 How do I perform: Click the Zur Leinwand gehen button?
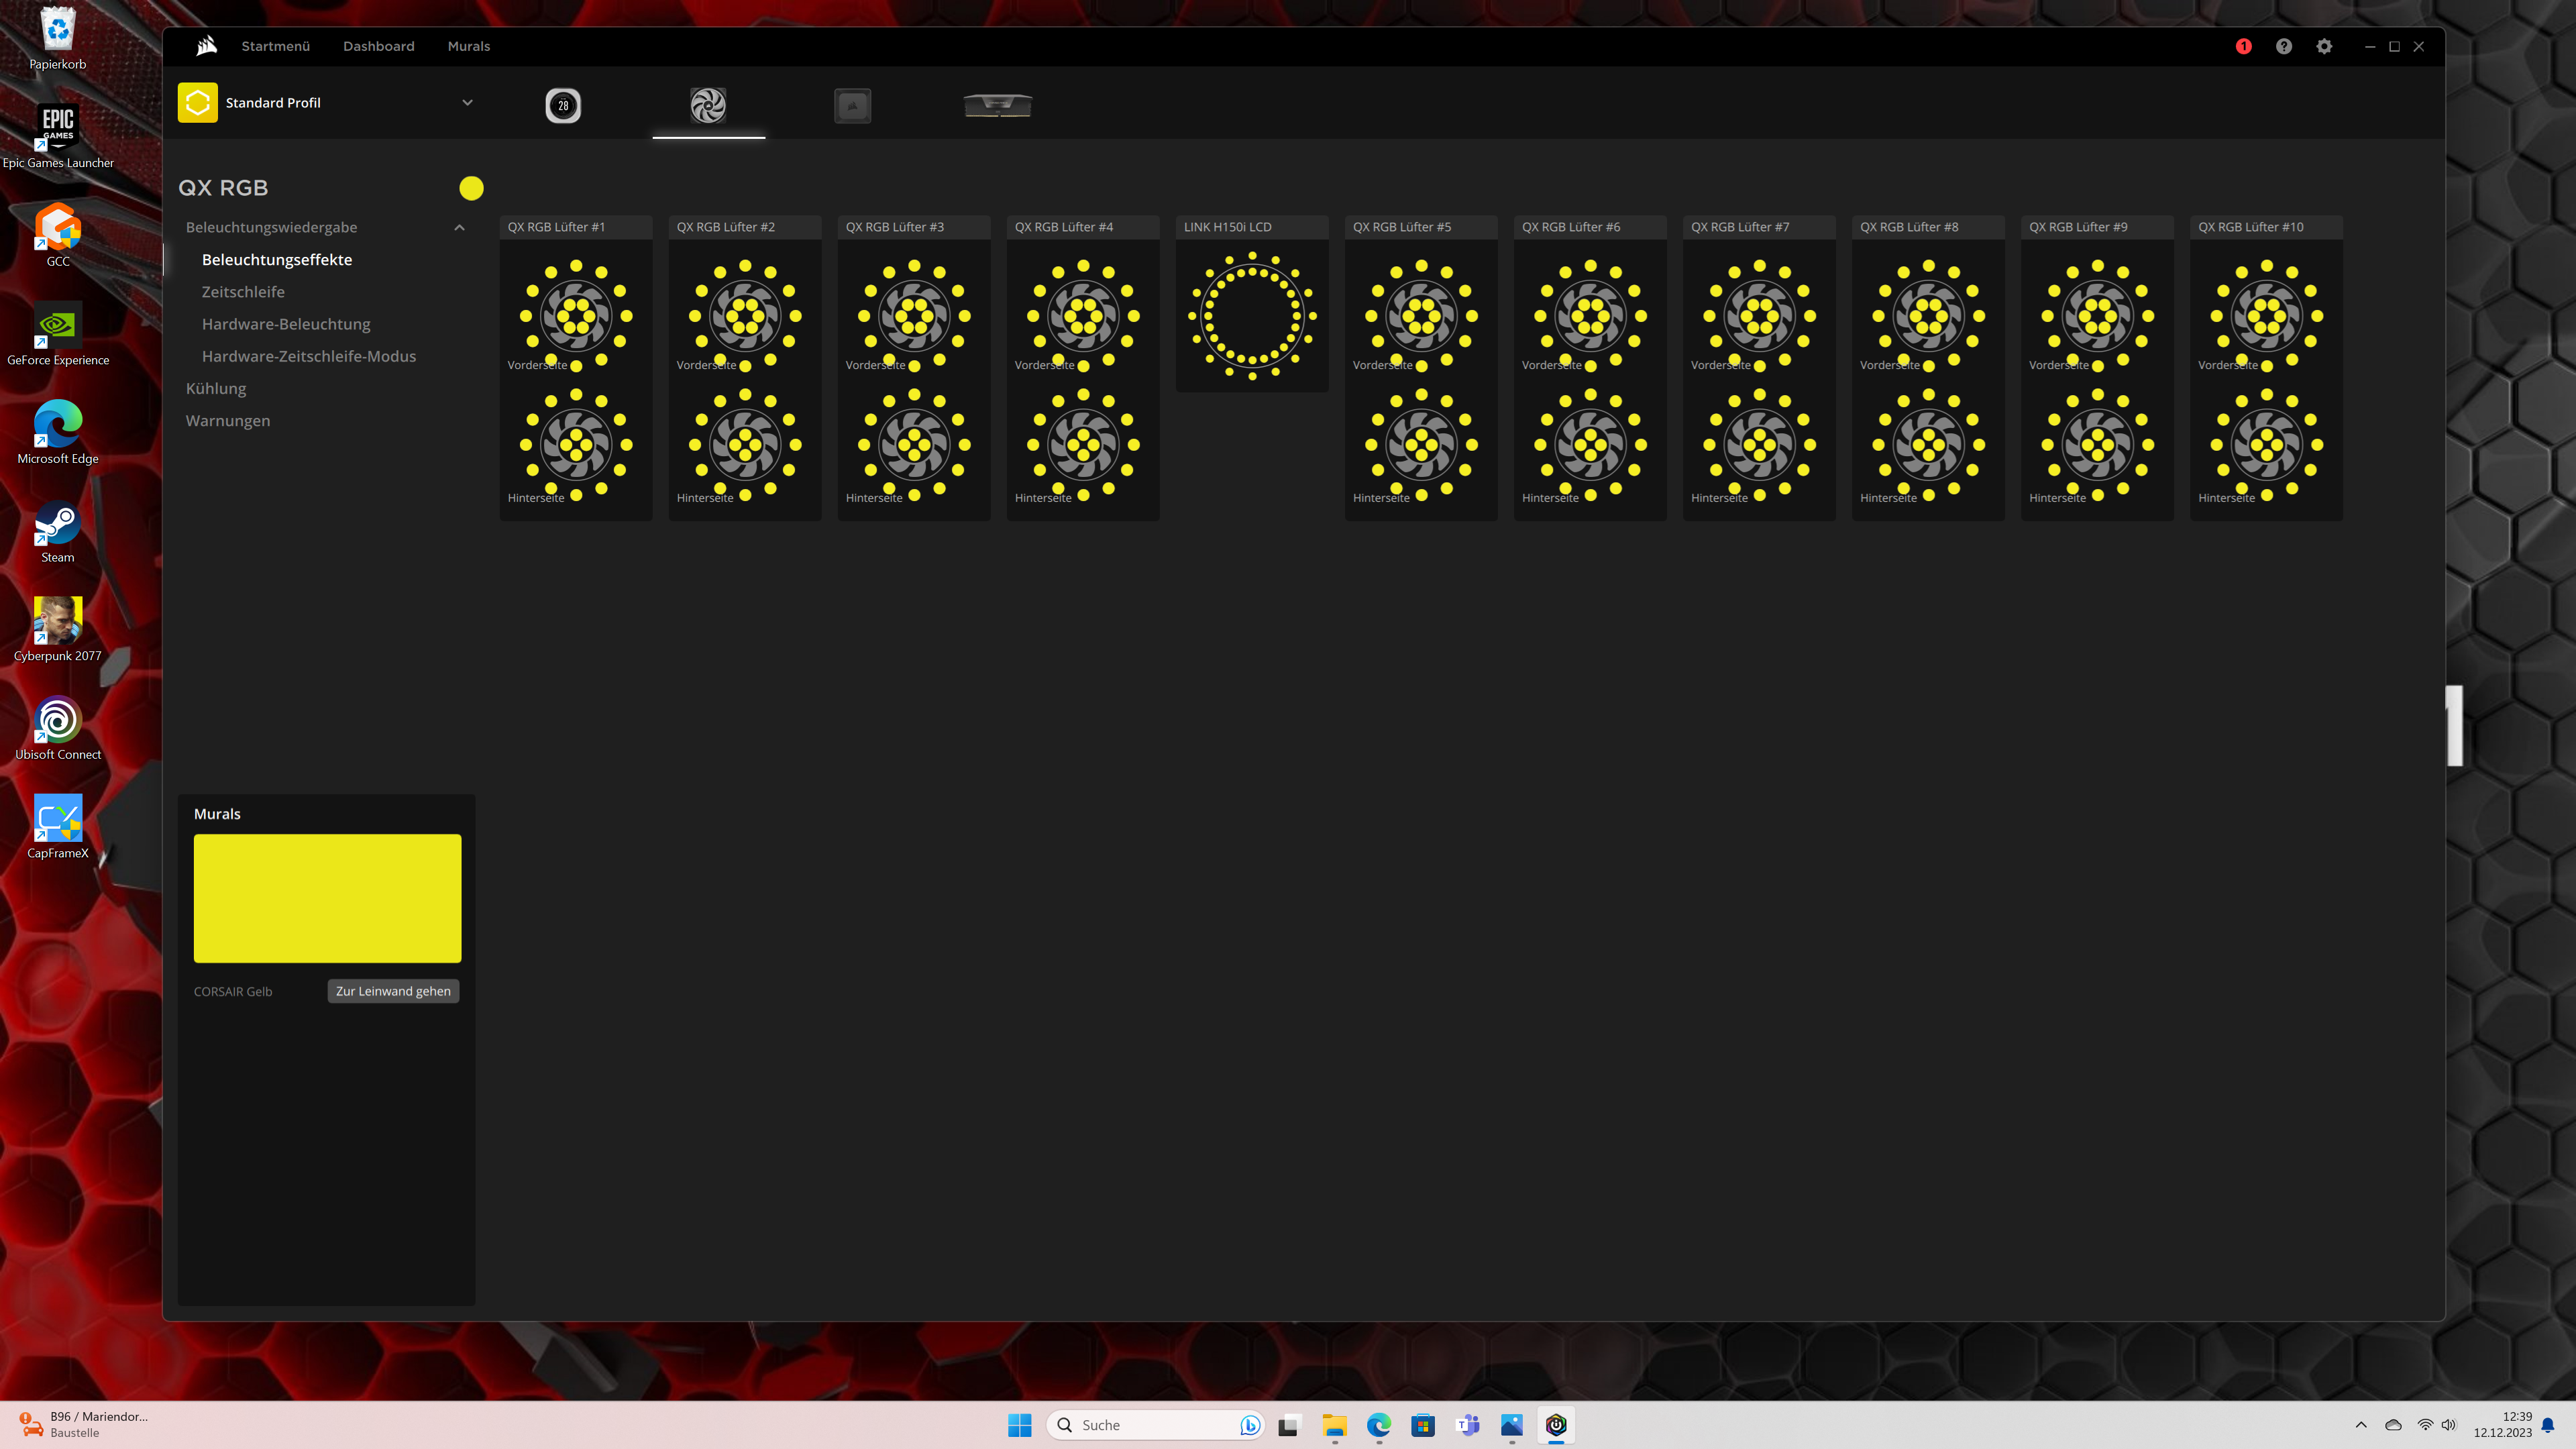(393, 991)
